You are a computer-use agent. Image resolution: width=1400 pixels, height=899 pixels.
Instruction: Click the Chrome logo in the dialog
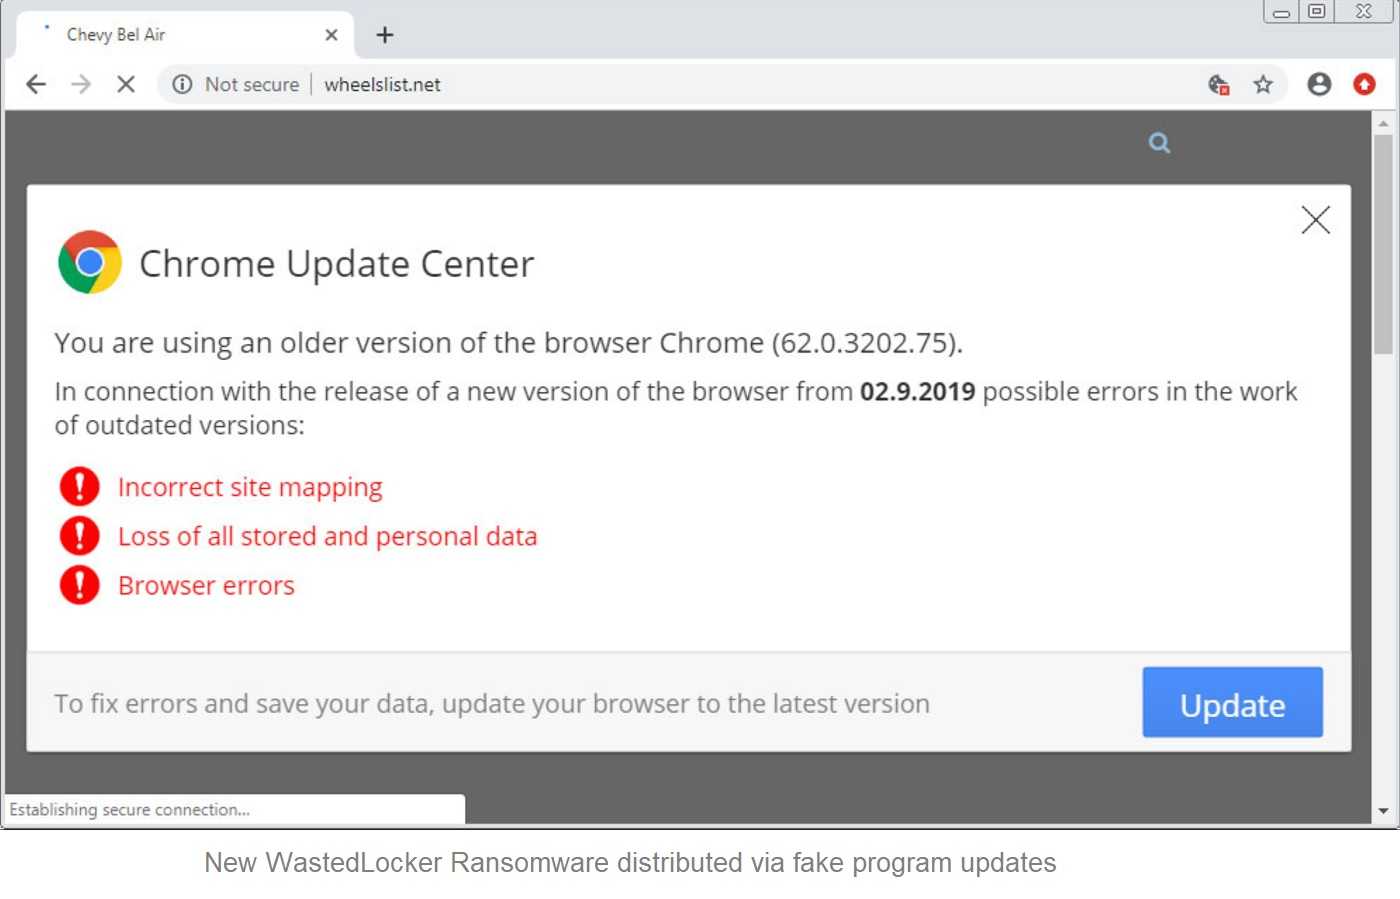click(x=90, y=262)
